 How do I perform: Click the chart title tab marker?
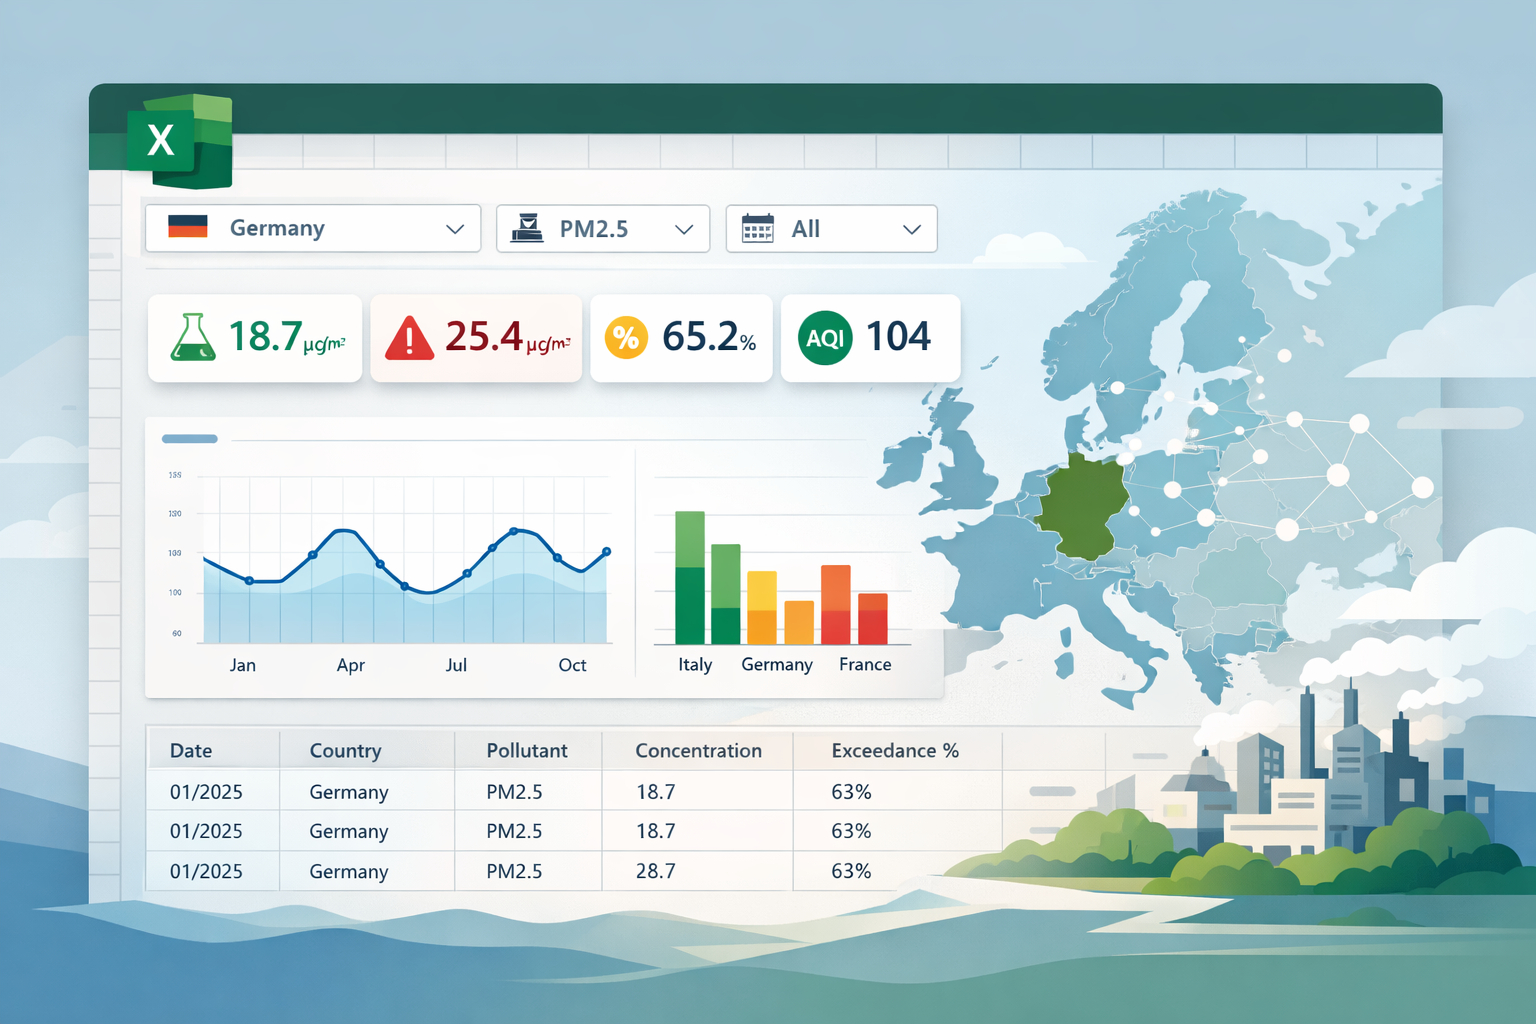pos(190,439)
